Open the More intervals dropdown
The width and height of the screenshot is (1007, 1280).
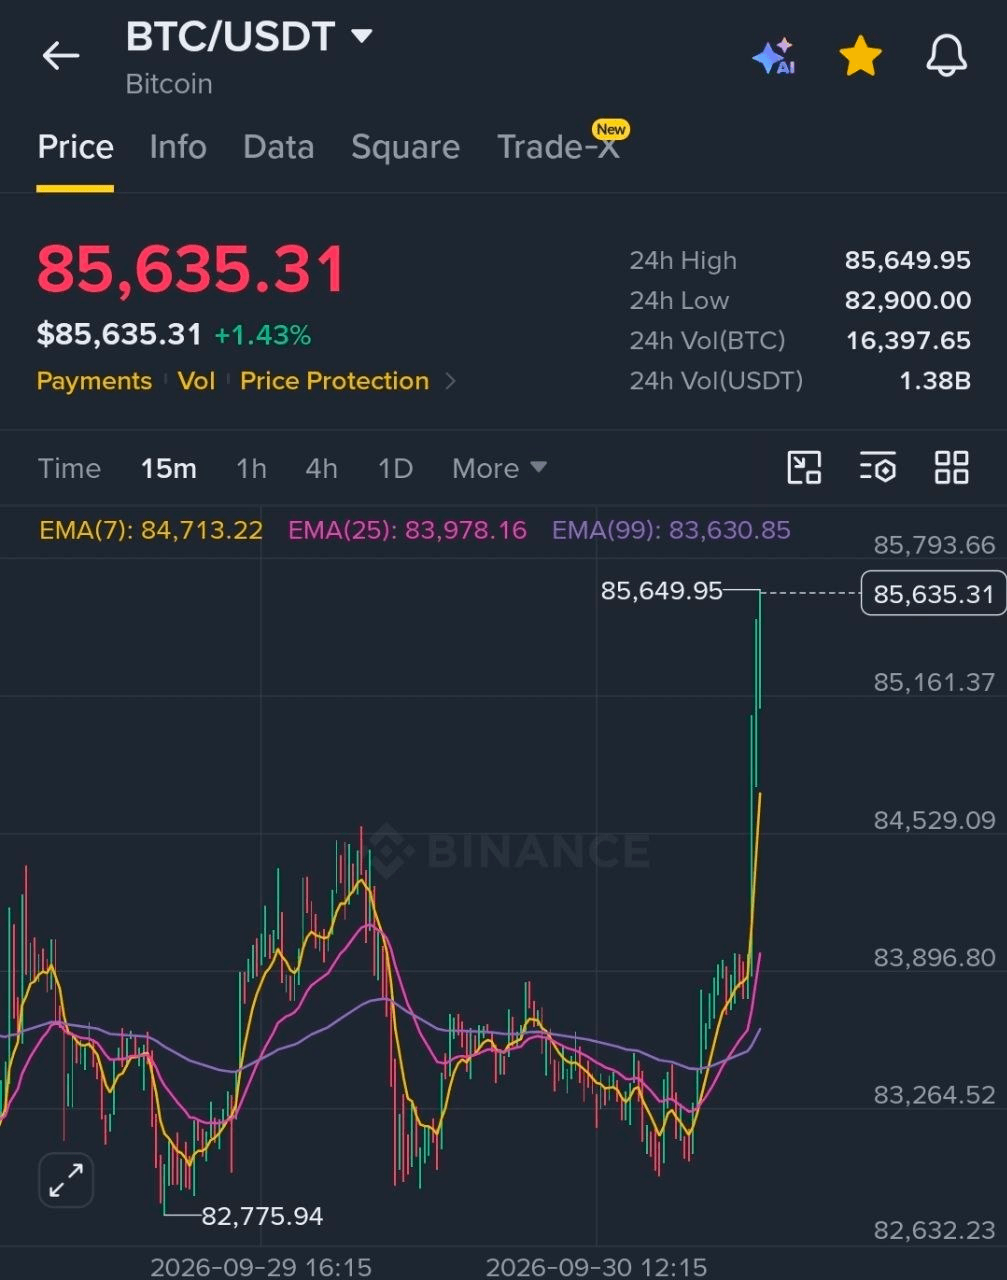pyautogui.click(x=499, y=468)
